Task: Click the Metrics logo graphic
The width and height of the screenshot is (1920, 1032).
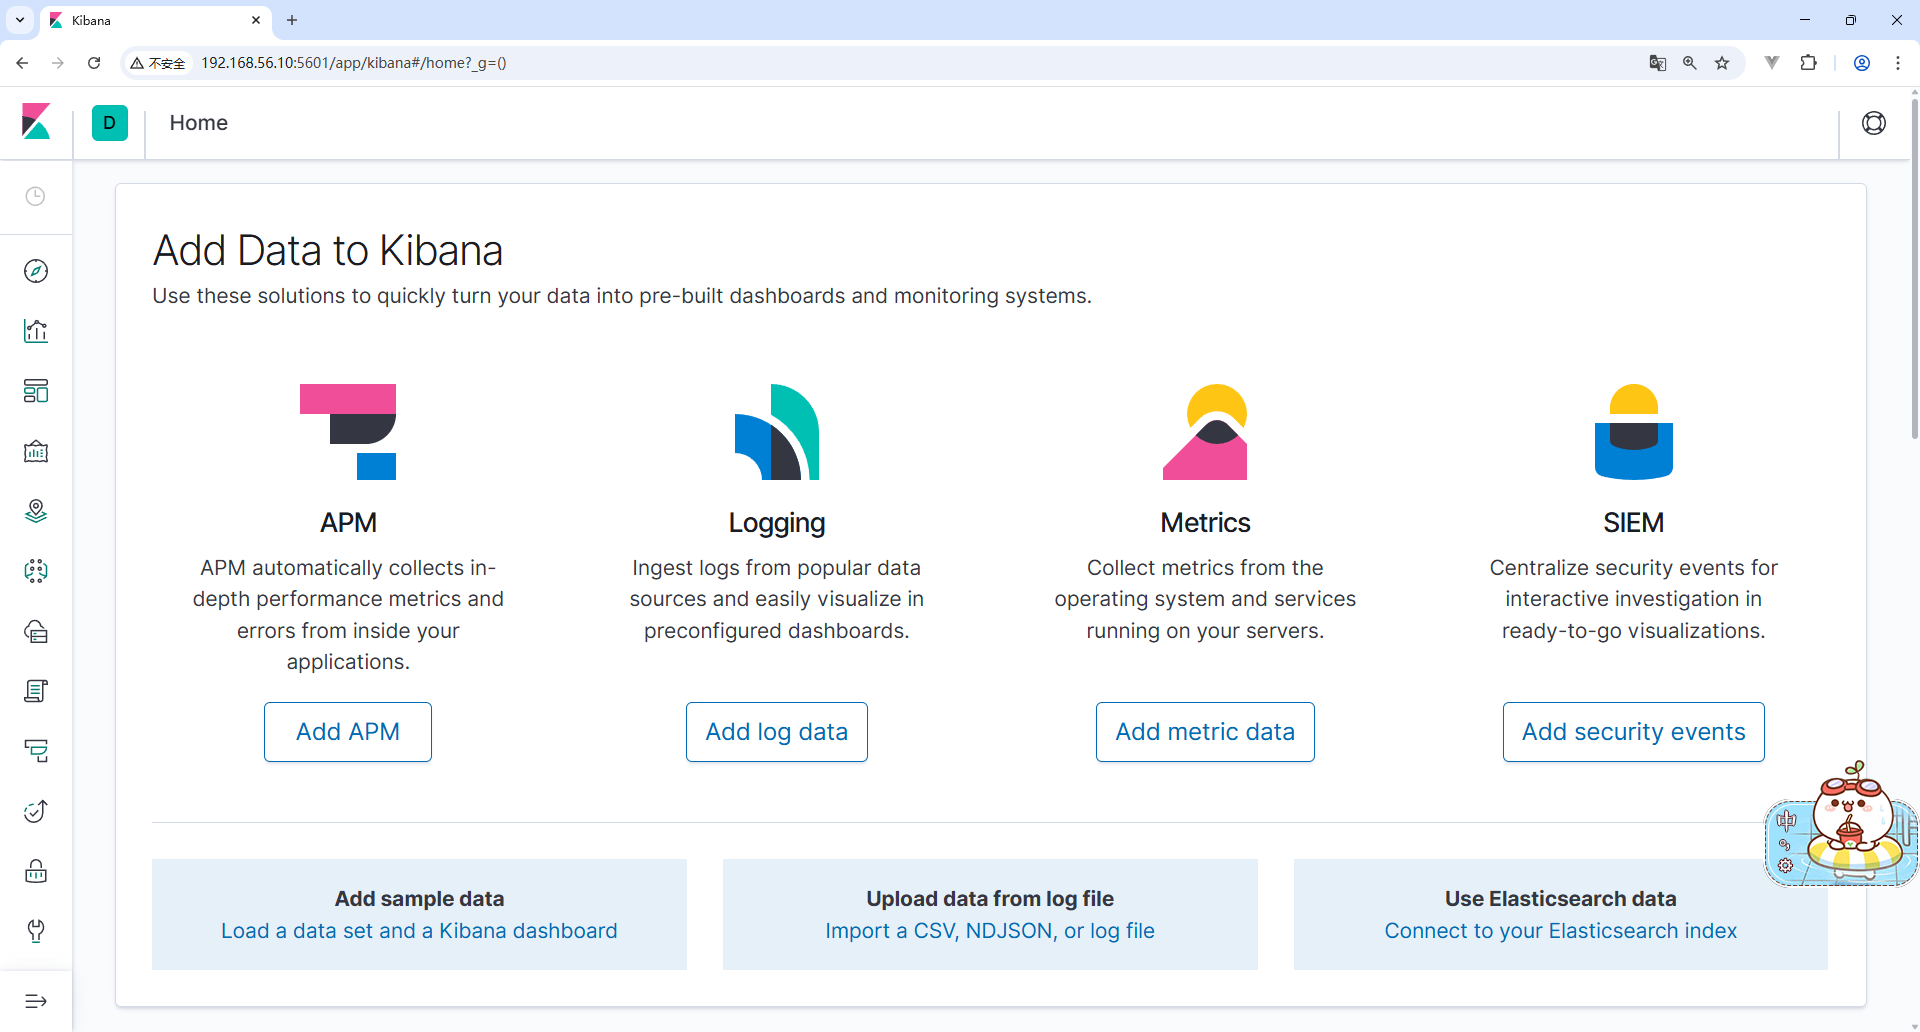Action: (1205, 432)
